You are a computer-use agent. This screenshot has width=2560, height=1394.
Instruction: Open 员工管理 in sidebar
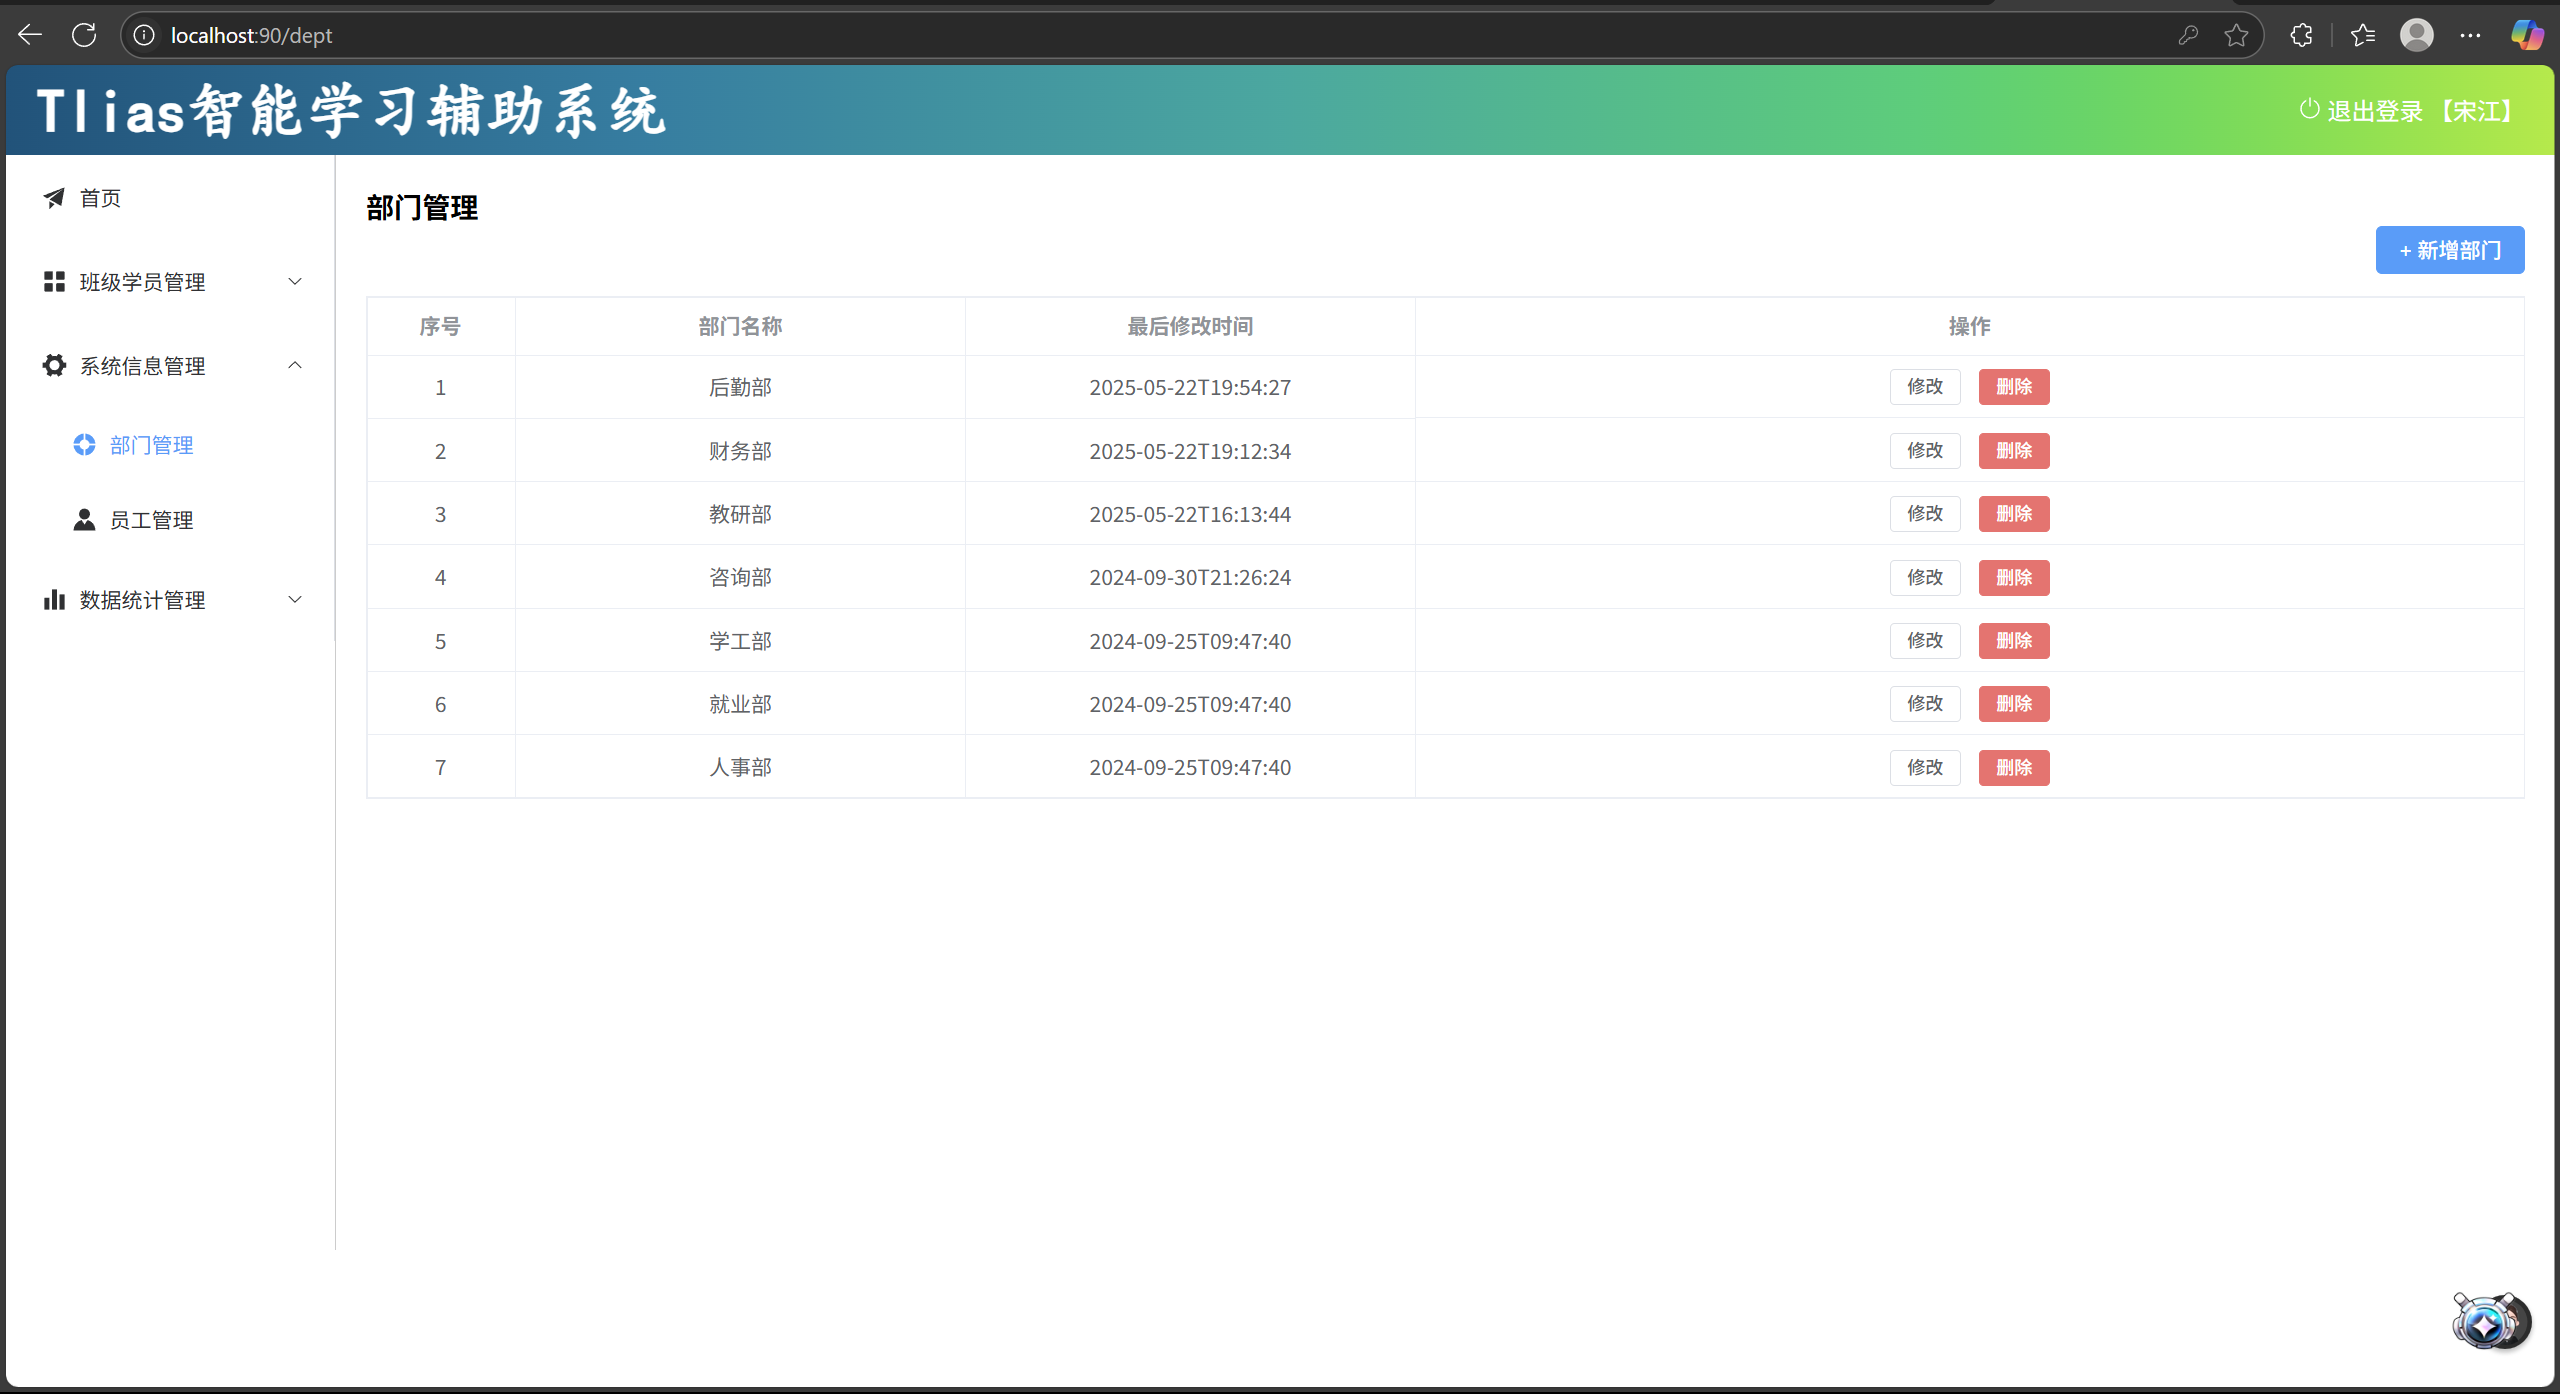tap(150, 520)
